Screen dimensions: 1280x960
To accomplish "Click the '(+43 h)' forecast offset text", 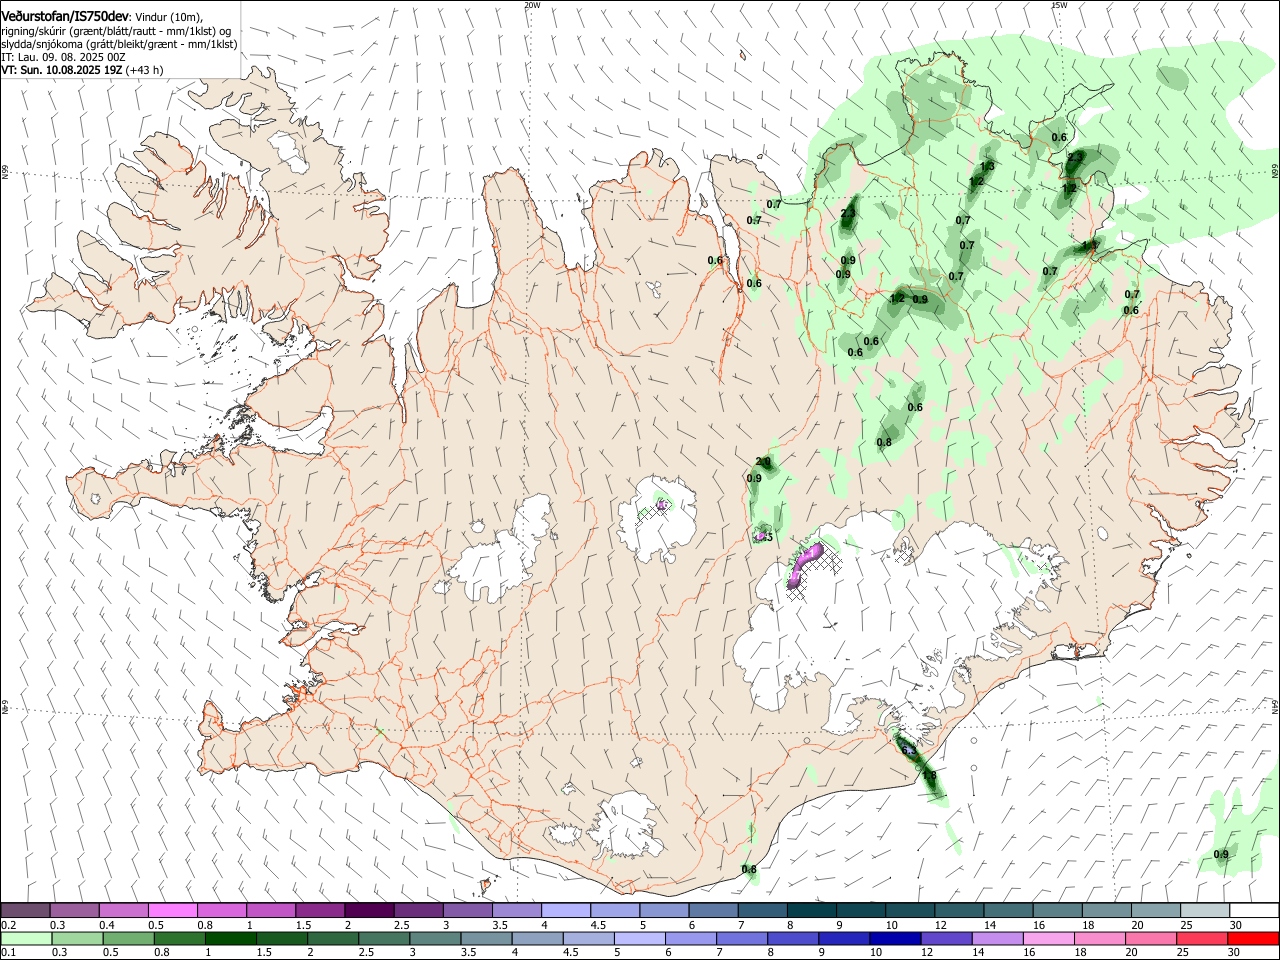I will [145, 70].
